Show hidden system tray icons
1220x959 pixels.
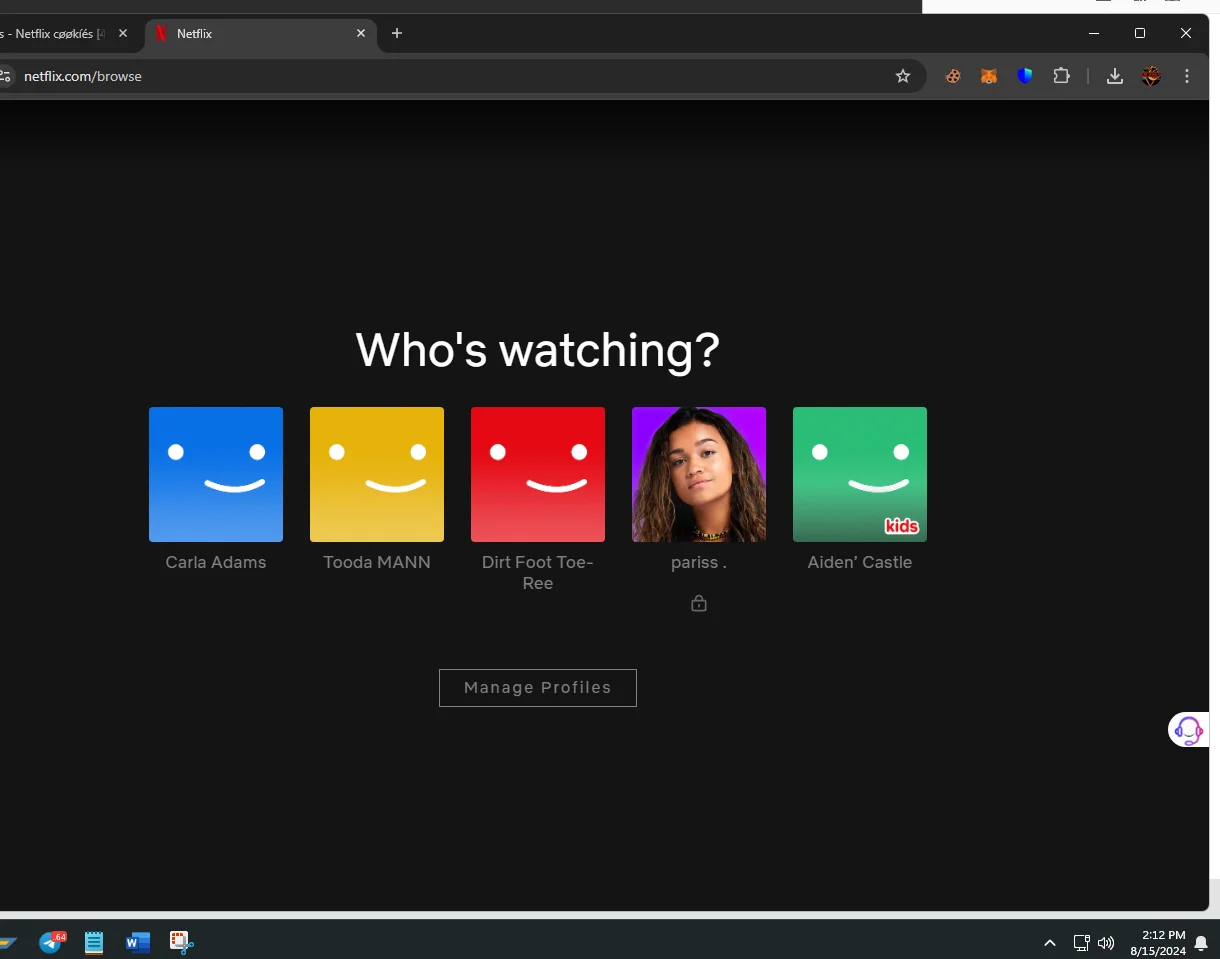(1050, 943)
